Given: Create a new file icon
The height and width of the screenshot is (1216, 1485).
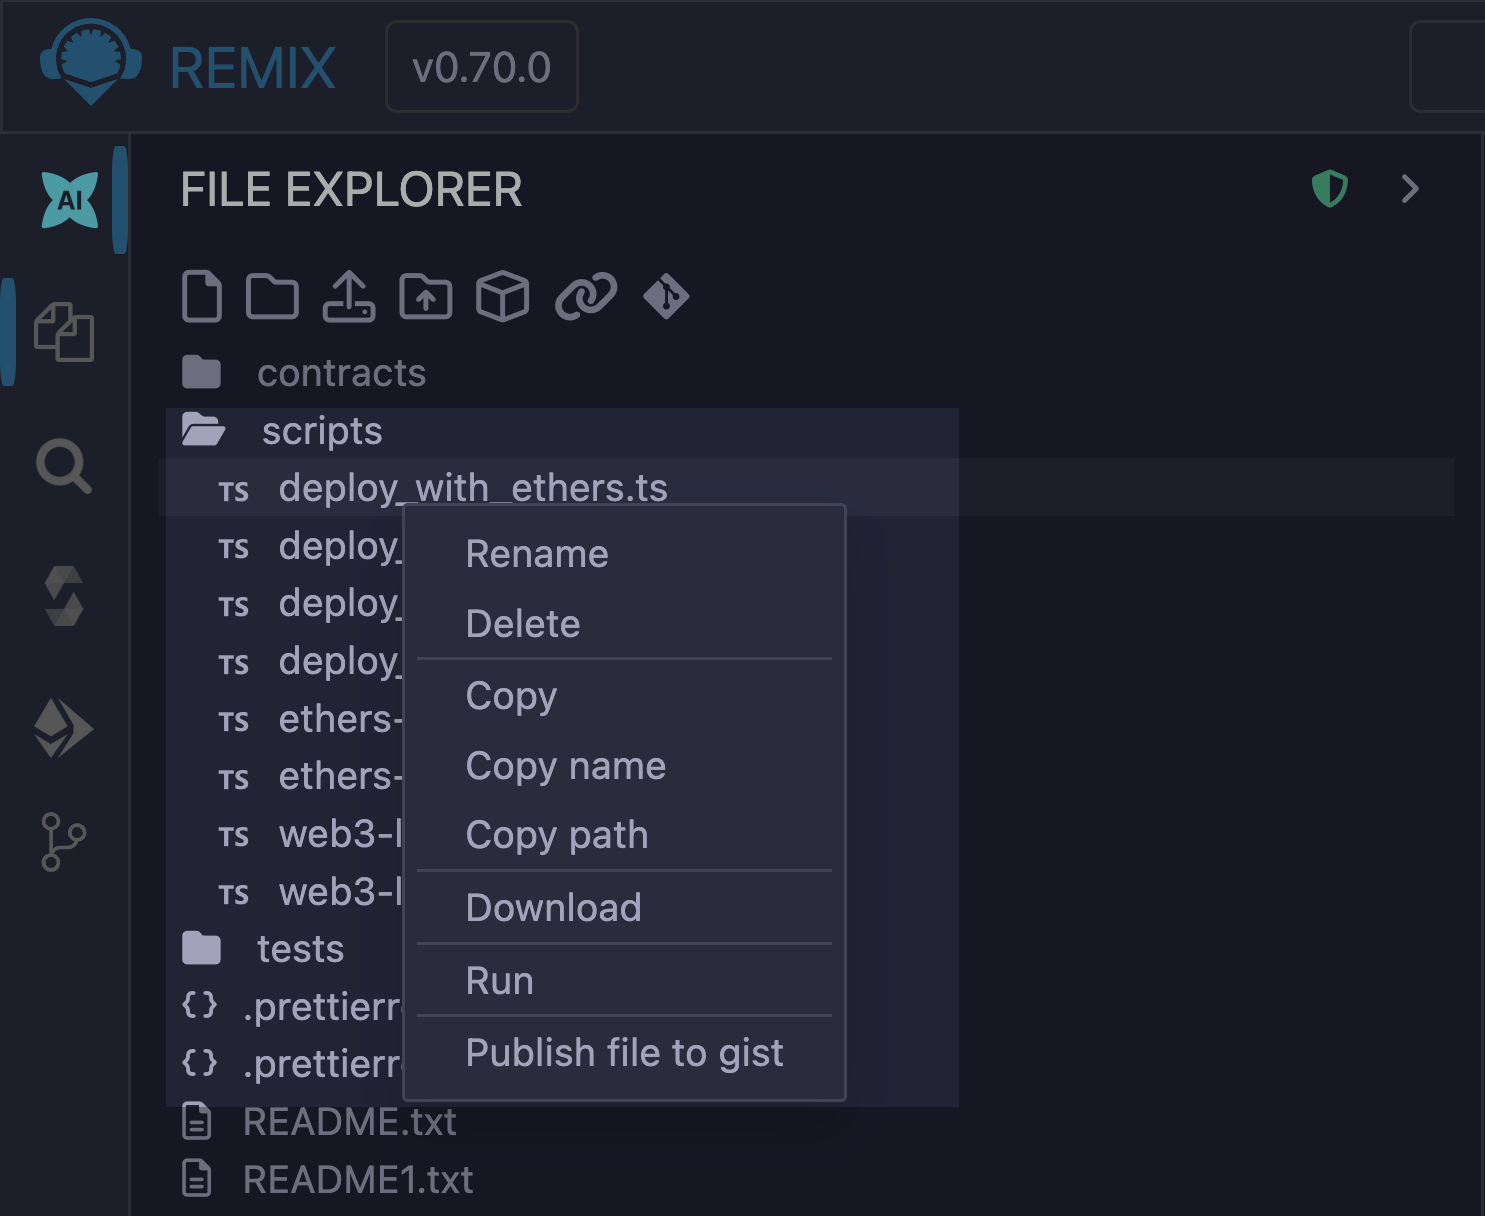Looking at the screenshot, I should [202, 296].
